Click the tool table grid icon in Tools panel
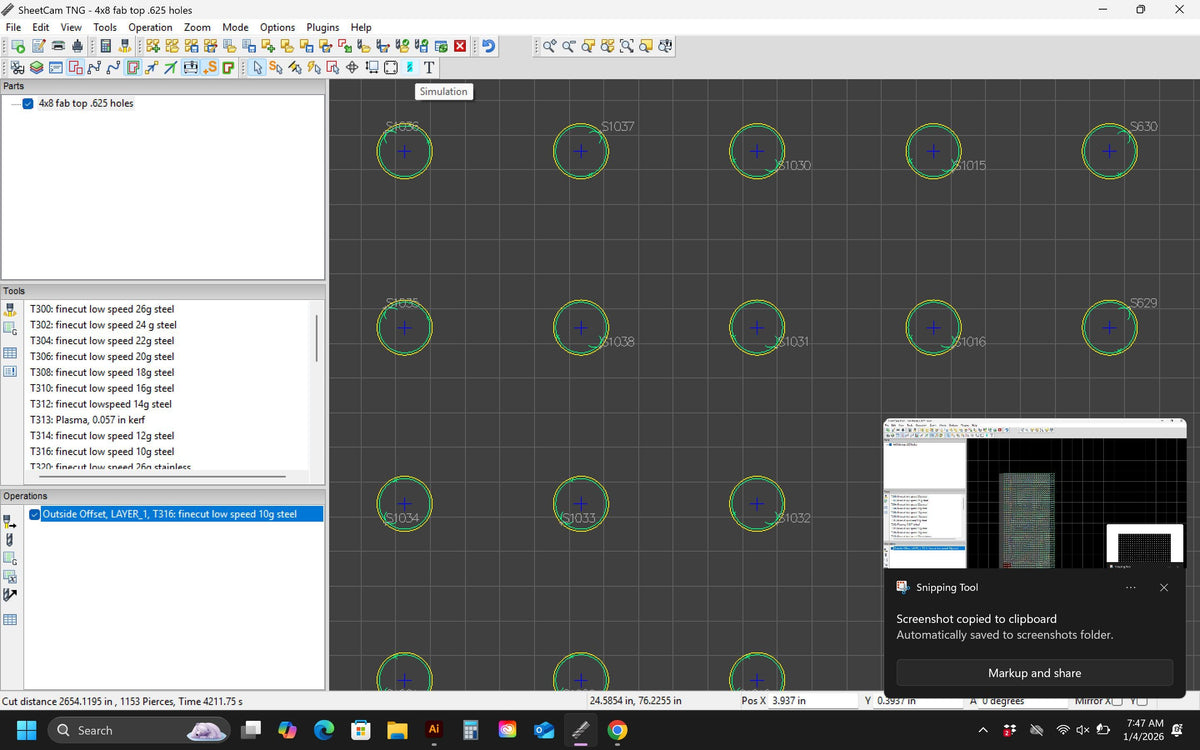 tap(10, 352)
